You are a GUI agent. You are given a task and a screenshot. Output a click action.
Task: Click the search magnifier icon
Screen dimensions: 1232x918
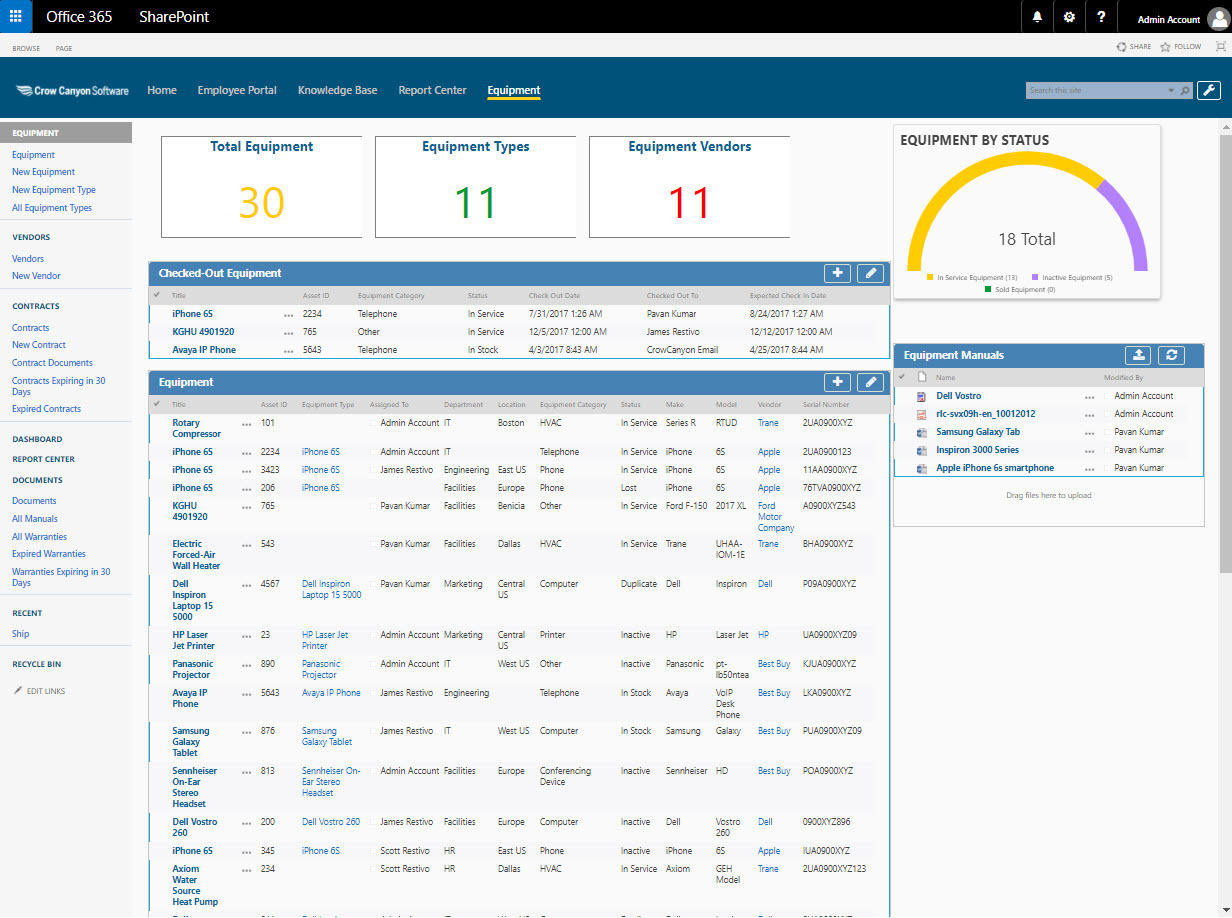coord(1186,90)
